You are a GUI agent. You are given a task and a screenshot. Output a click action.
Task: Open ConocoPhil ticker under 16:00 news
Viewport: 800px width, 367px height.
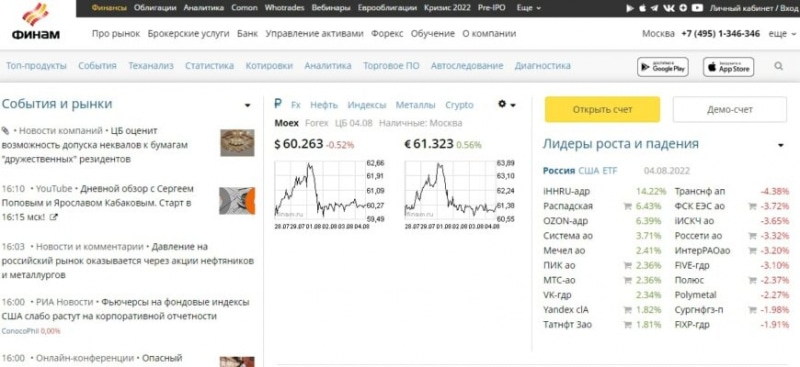(x=20, y=331)
